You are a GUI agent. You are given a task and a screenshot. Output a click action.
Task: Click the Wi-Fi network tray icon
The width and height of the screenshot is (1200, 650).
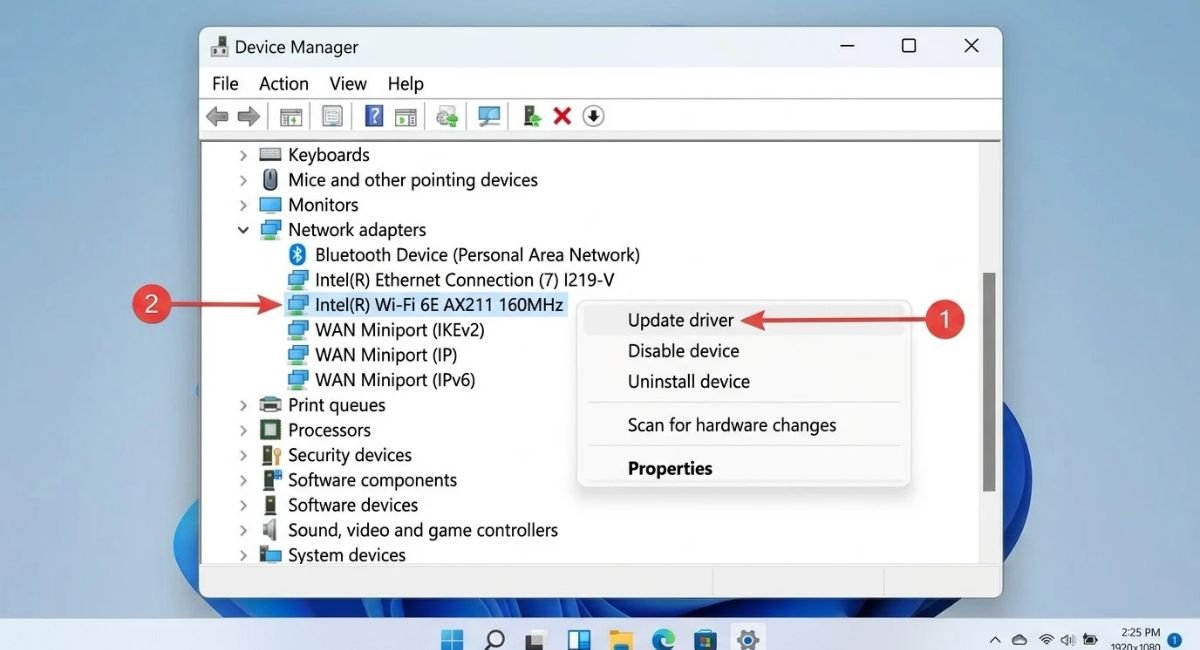(1046, 639)
